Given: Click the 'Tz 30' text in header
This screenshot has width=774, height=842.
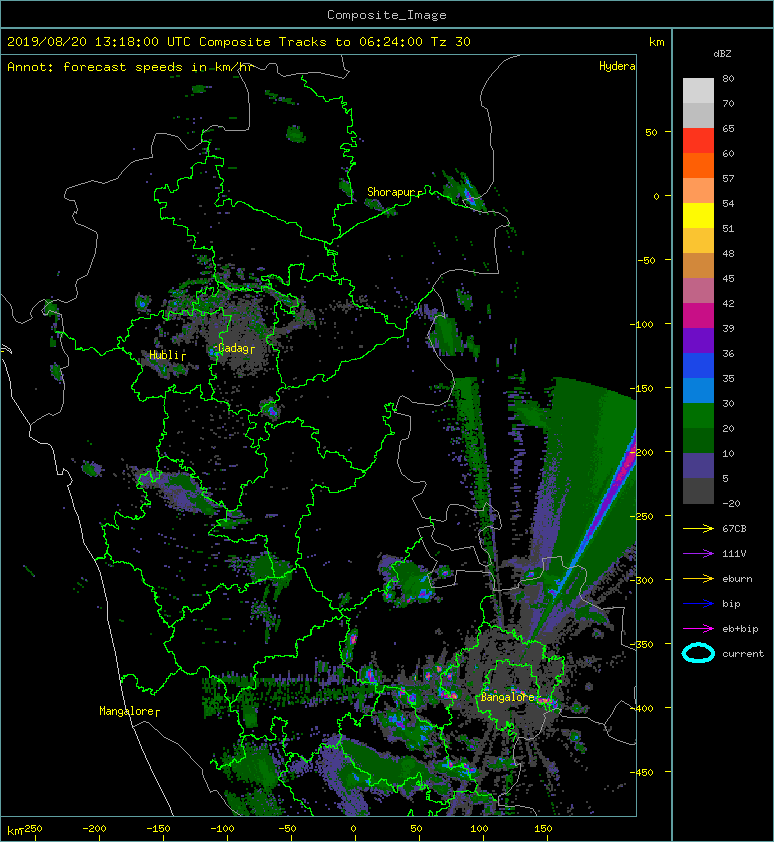Looking at the screenshot, I should click(451, 42).
